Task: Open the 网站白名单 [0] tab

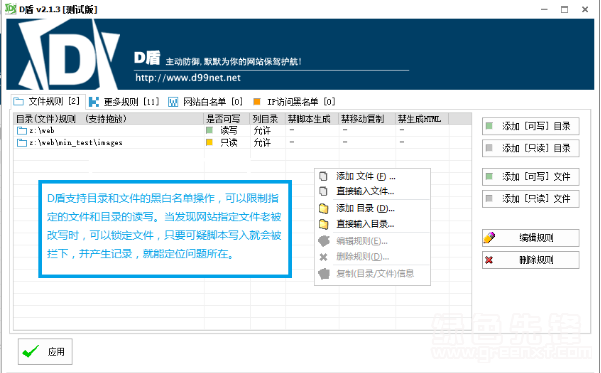Action: point(205,102)
